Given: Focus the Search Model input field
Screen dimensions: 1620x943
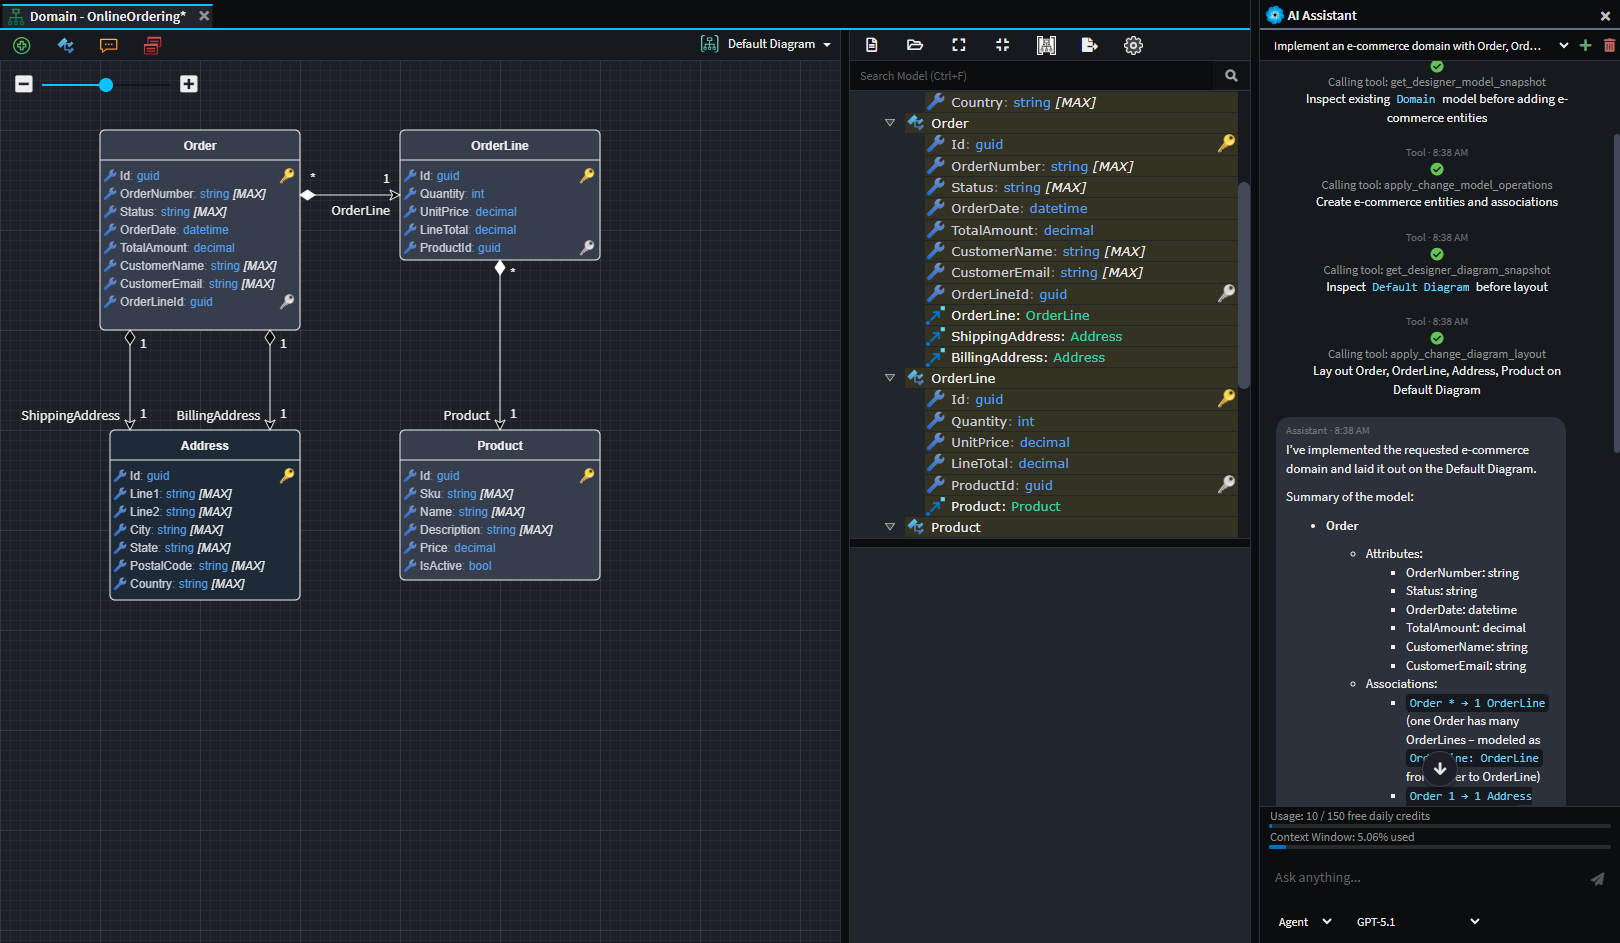Looking at the screenshot, I should 1034,76.
